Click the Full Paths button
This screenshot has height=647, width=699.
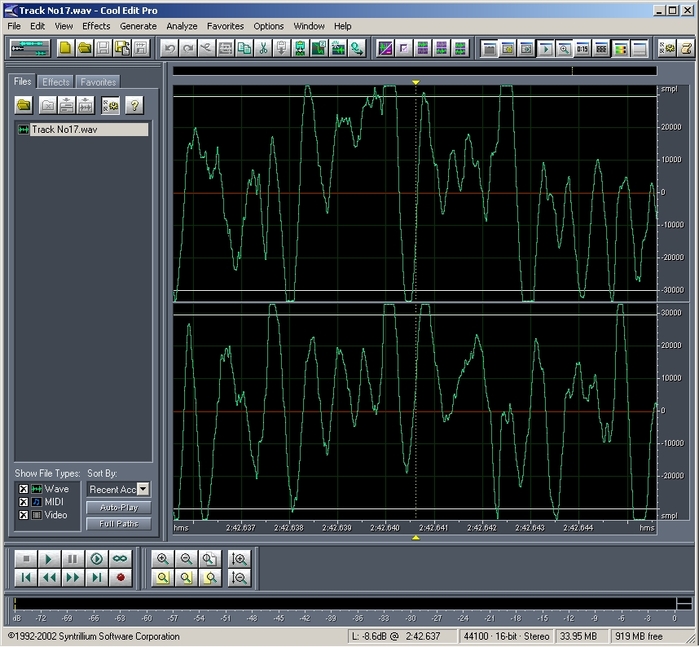click(x=119, y=523)
